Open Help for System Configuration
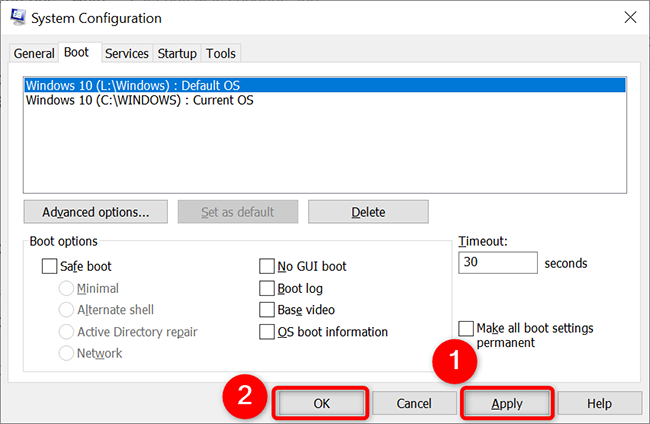The image size is (650, 424). click(x=599, y=403)
